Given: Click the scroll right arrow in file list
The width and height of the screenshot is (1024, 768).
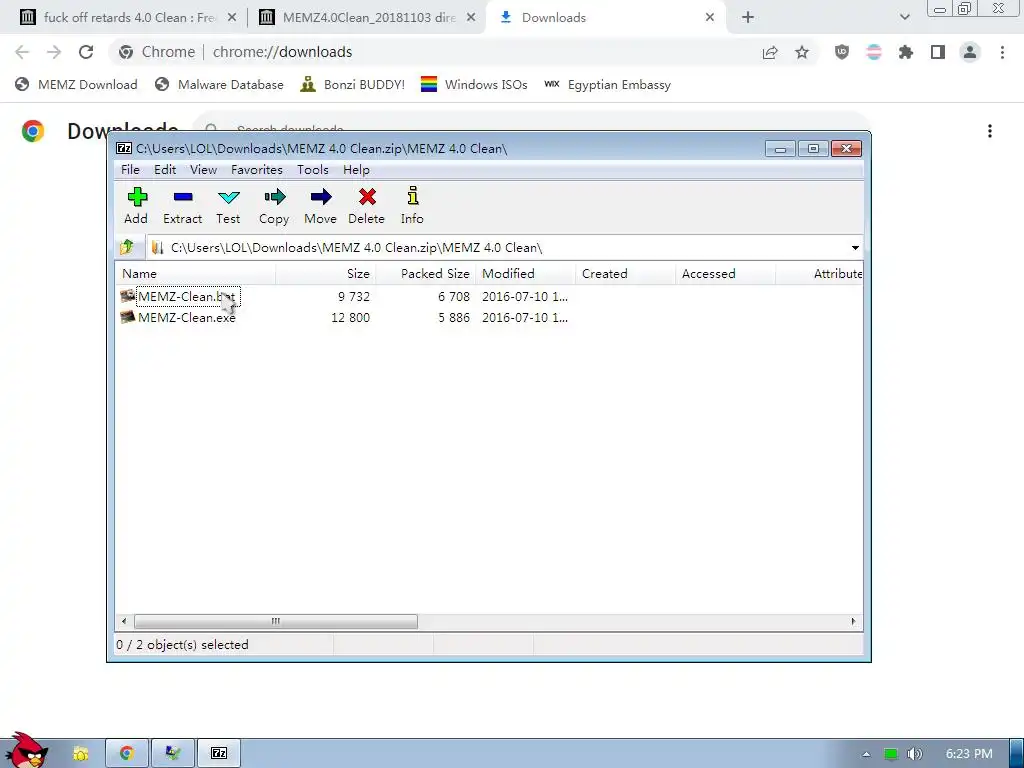Looking at the screenshot, I should point(853,621).
